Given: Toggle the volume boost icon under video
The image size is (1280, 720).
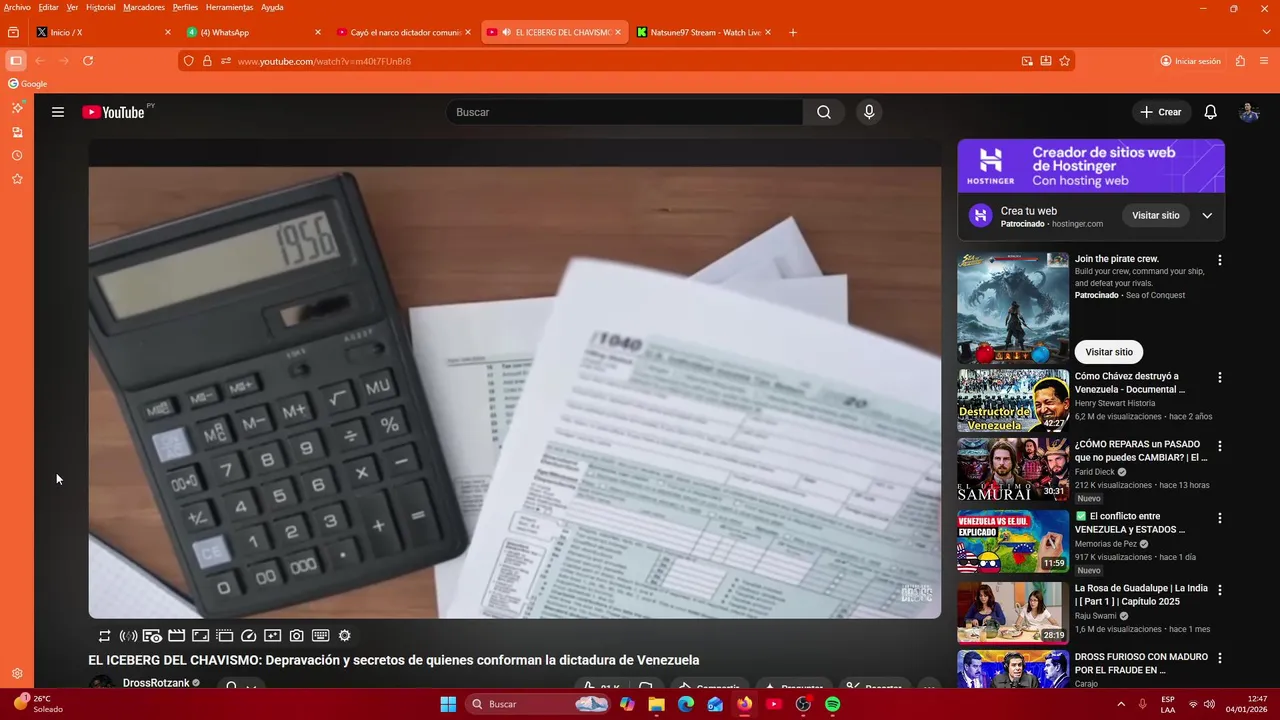Looking at the screenshot, I should click(x=128, y=635).
